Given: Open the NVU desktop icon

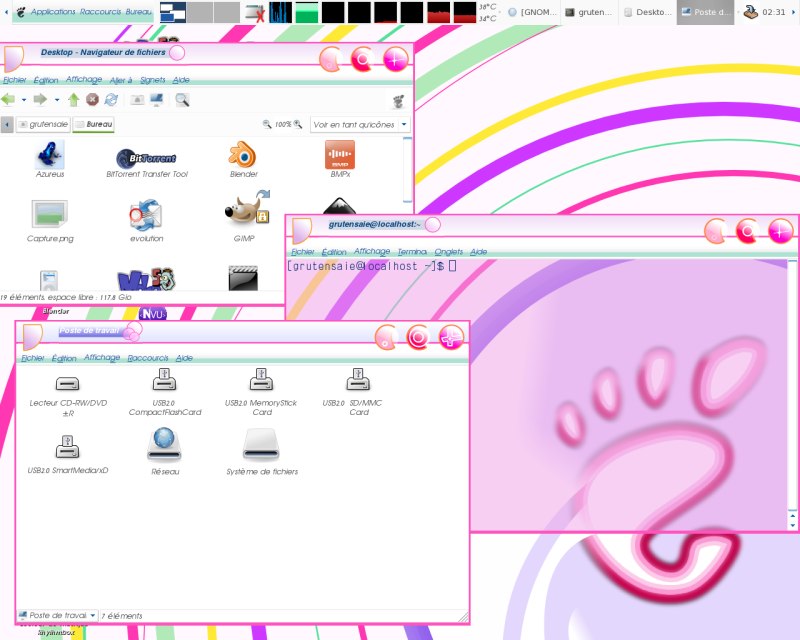Looking at the screenshot, I should click(153, 313).
